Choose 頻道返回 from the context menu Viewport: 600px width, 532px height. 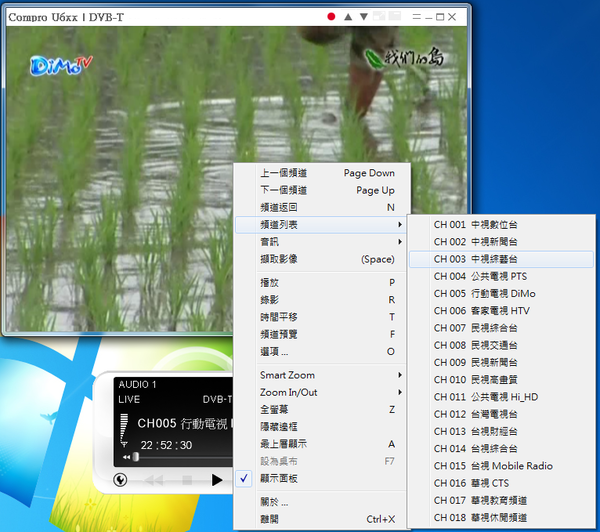[x=322, y=207]
